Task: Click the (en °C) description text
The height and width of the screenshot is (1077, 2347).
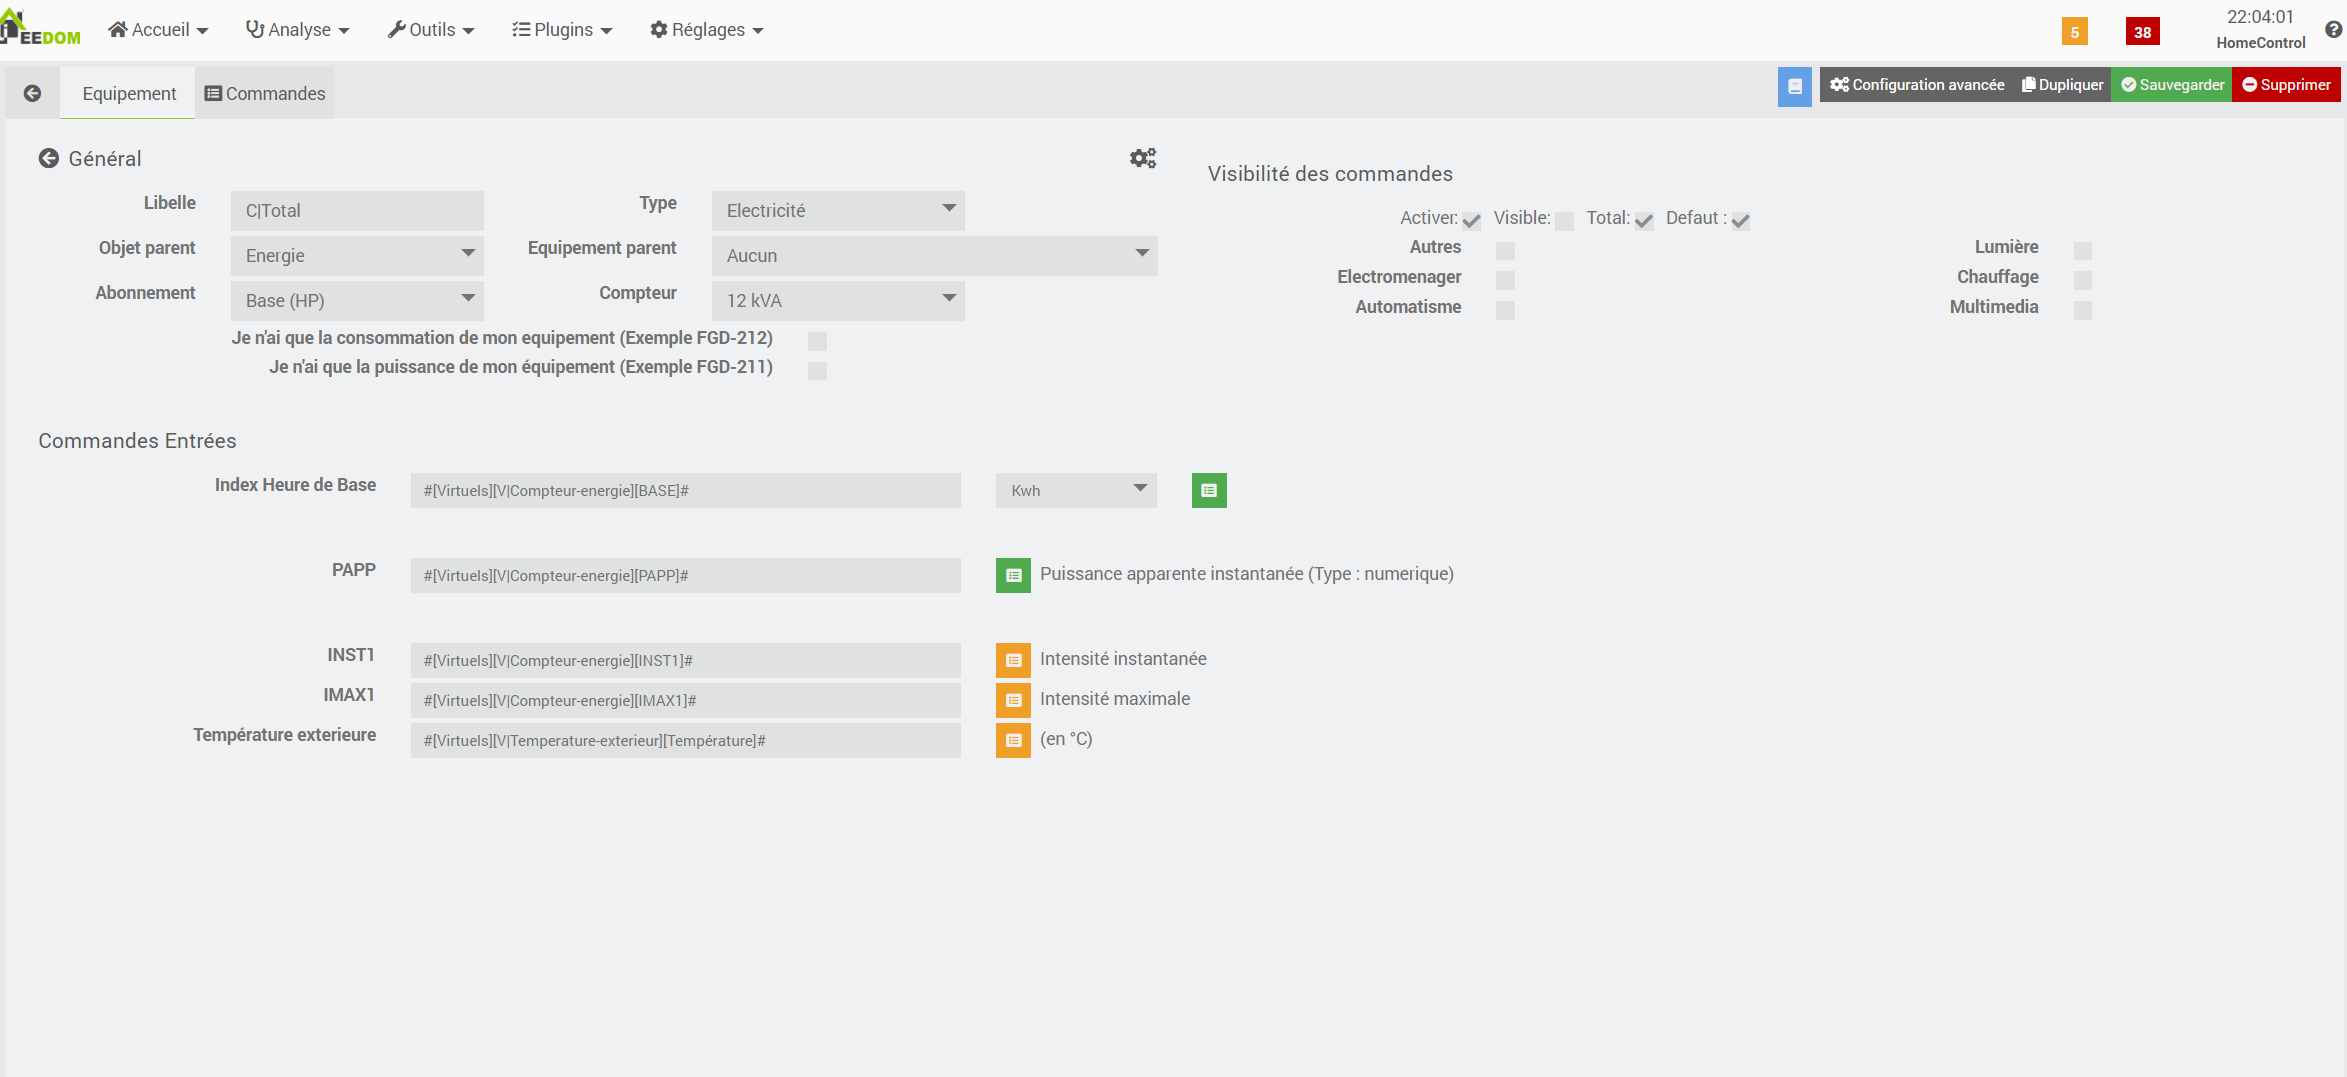Action: [1066, 739]
